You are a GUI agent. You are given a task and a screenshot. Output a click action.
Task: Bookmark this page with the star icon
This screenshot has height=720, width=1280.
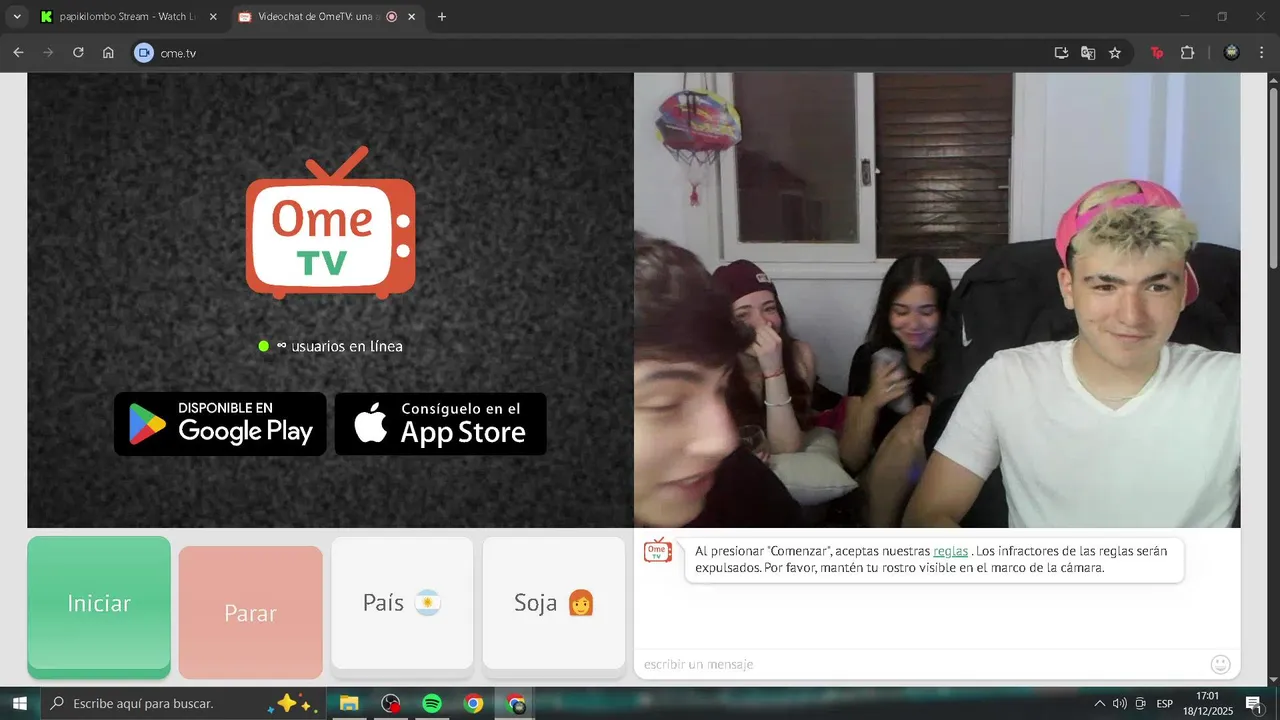[1115, 53]
